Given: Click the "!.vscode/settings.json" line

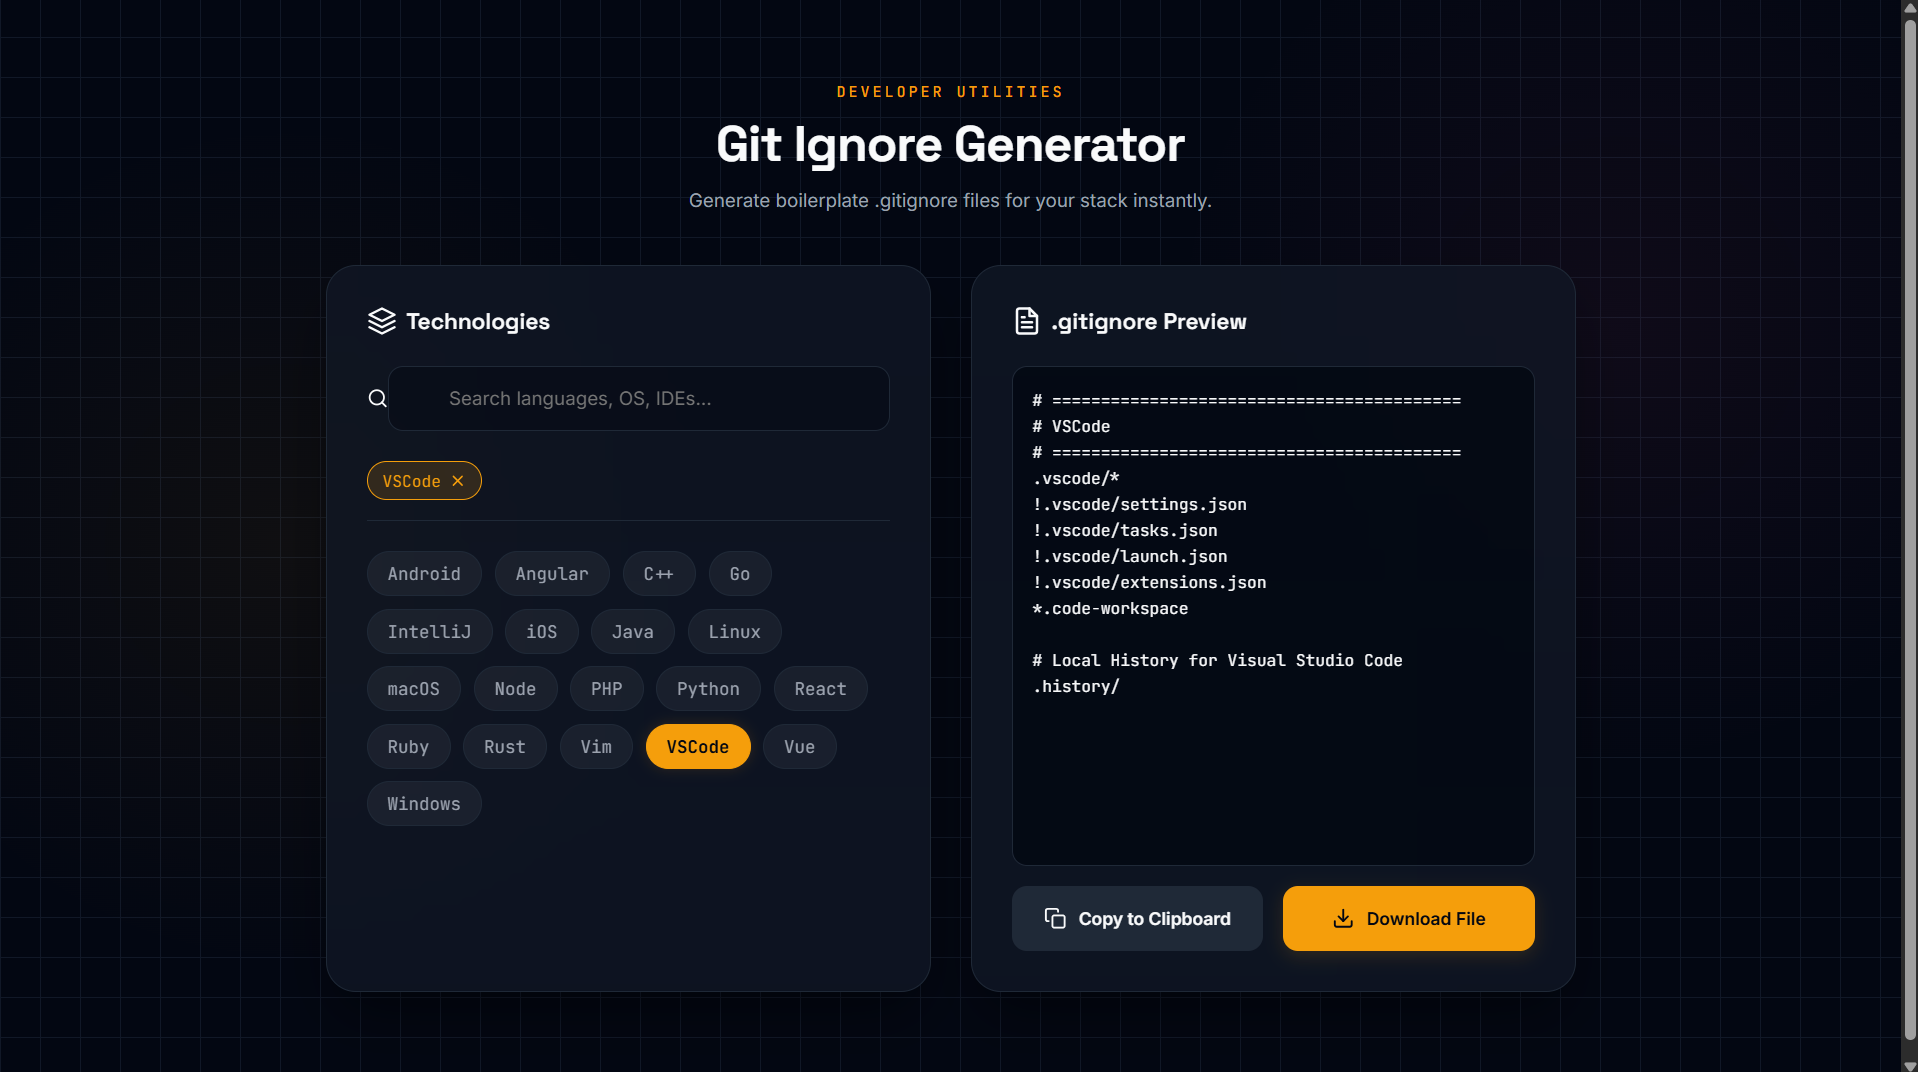Looking at the screenshot, I should [x=1140, y=504].
